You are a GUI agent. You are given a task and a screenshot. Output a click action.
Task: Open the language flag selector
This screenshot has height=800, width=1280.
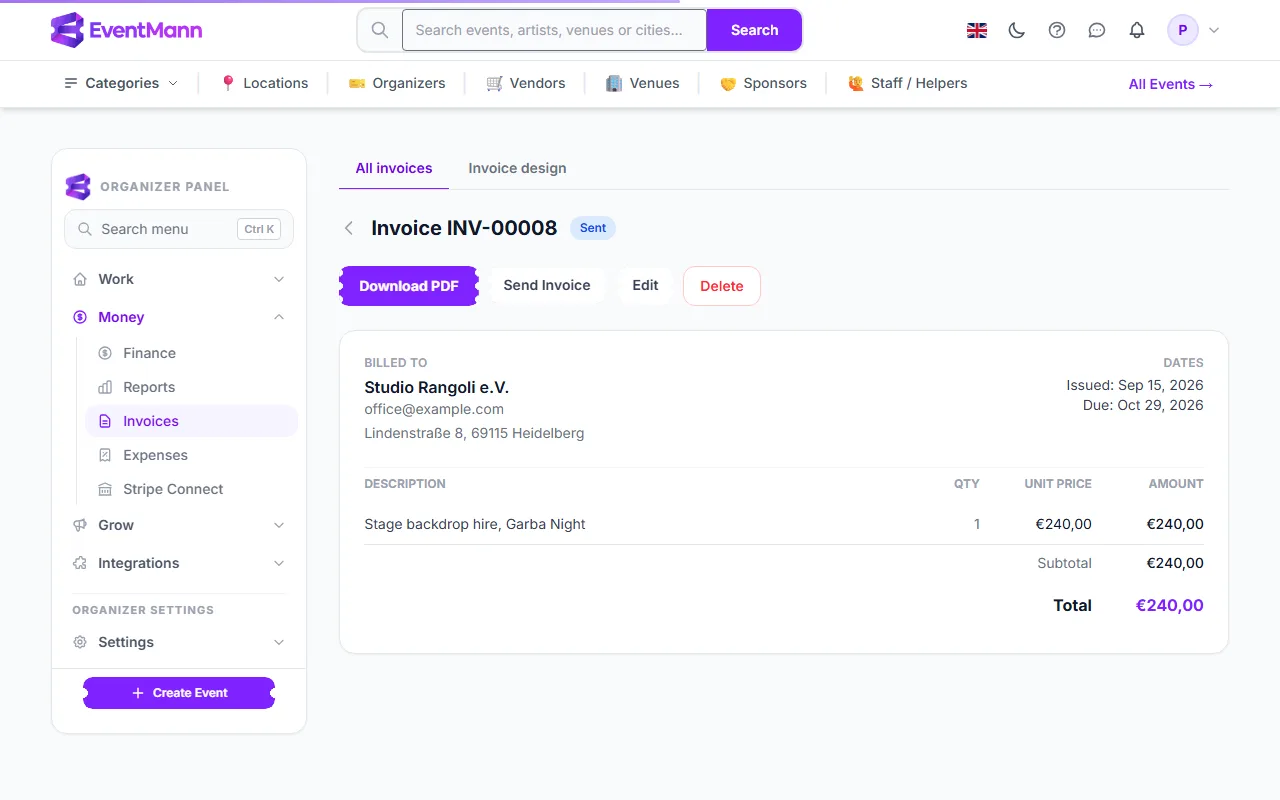coord(977,30)
